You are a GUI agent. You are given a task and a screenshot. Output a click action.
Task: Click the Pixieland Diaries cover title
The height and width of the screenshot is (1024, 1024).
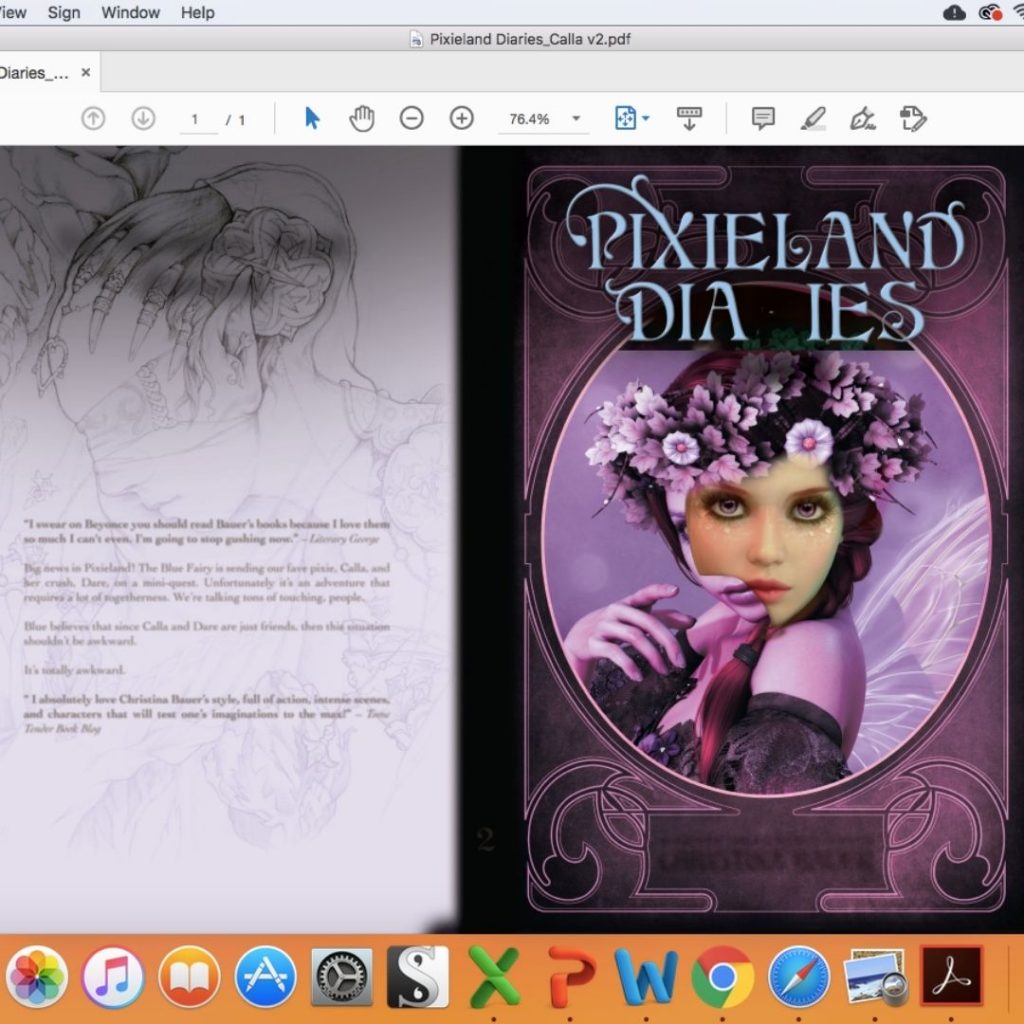[765, 261]
